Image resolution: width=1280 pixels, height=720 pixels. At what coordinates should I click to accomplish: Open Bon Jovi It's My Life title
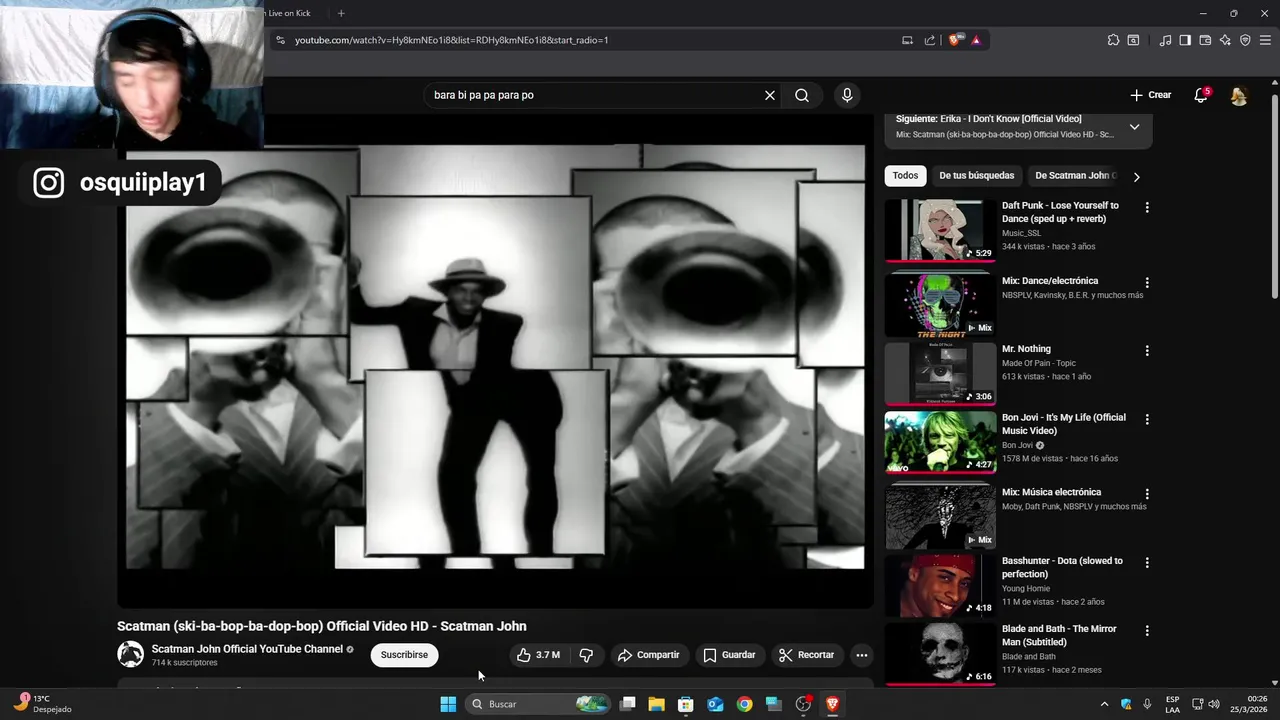click(x=1064, y=424)
